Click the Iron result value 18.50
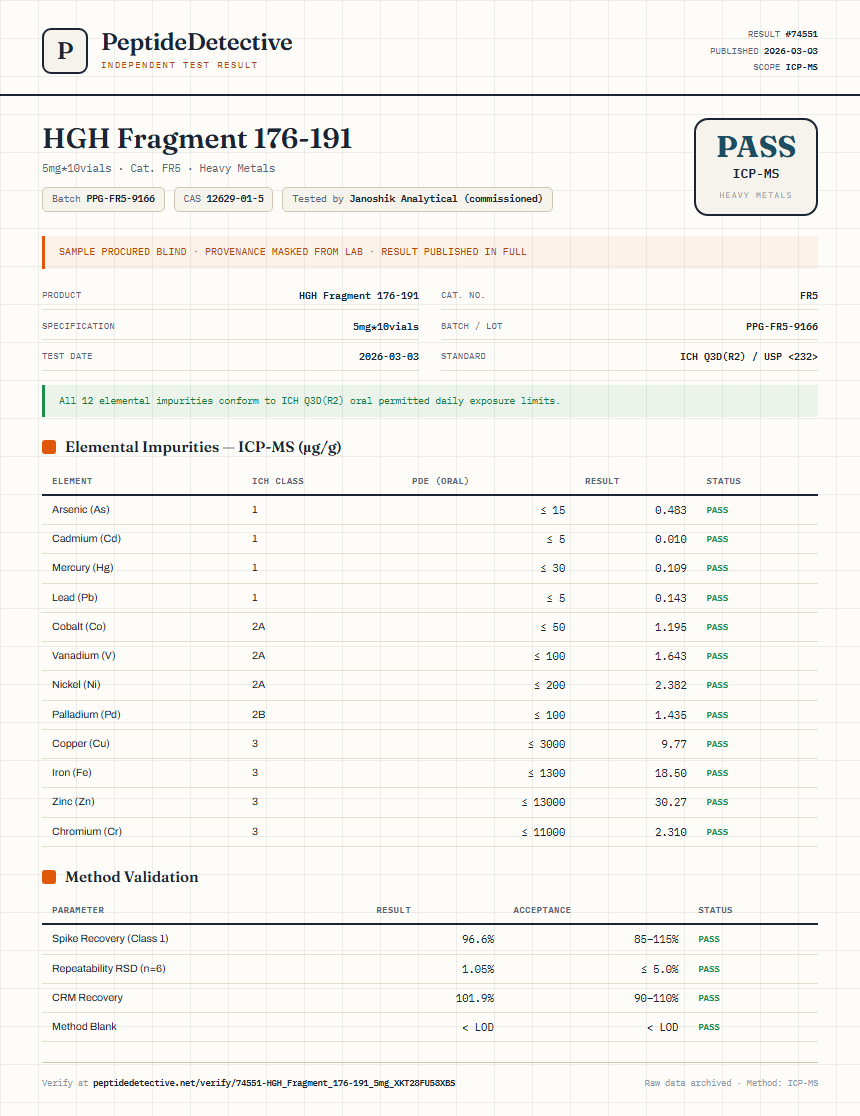860x1116 pixels. (671, 774)
